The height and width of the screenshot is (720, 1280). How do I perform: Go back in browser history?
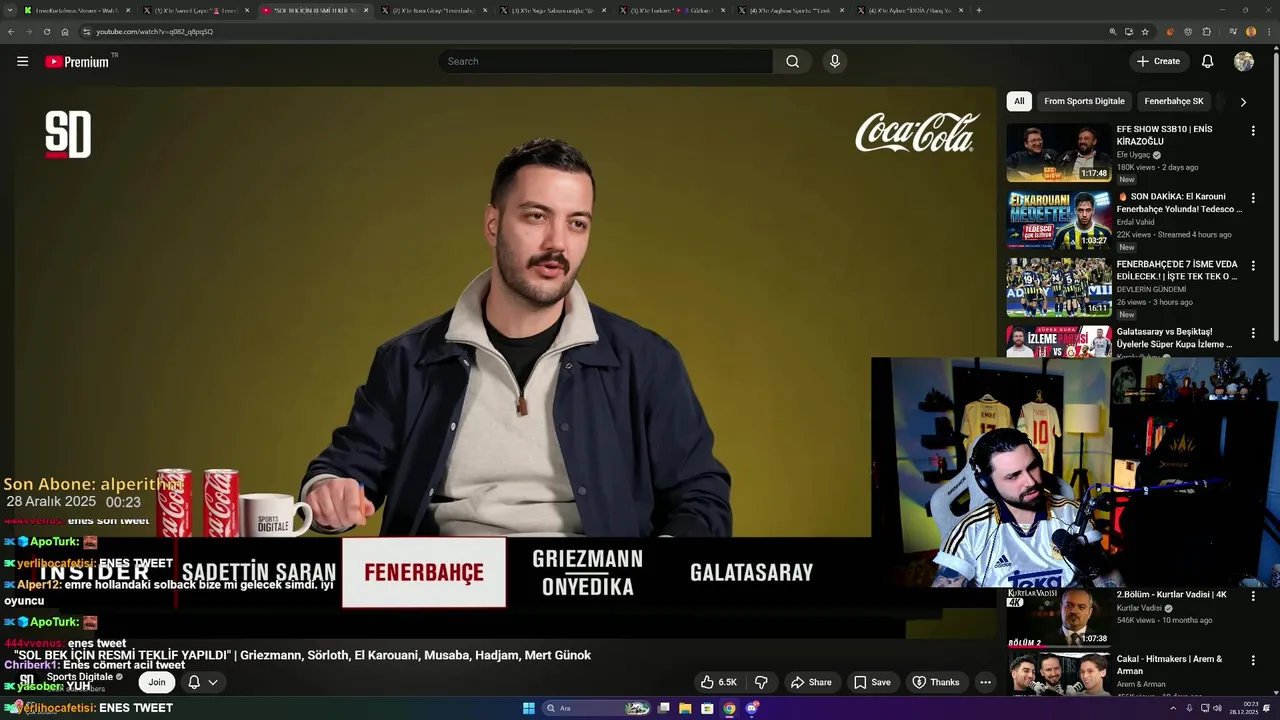click(11, 31)
